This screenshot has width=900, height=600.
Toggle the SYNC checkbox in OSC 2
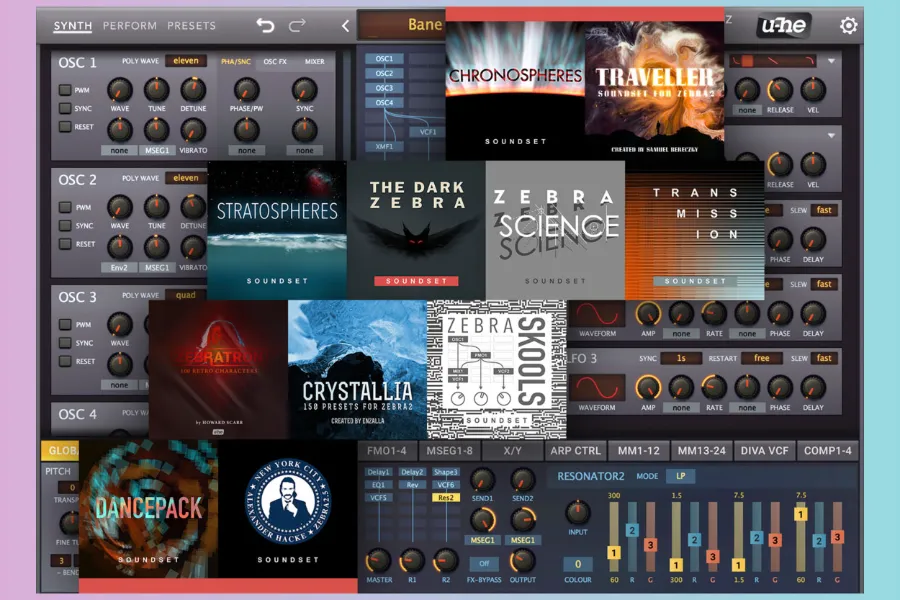[x=65, y=226]
